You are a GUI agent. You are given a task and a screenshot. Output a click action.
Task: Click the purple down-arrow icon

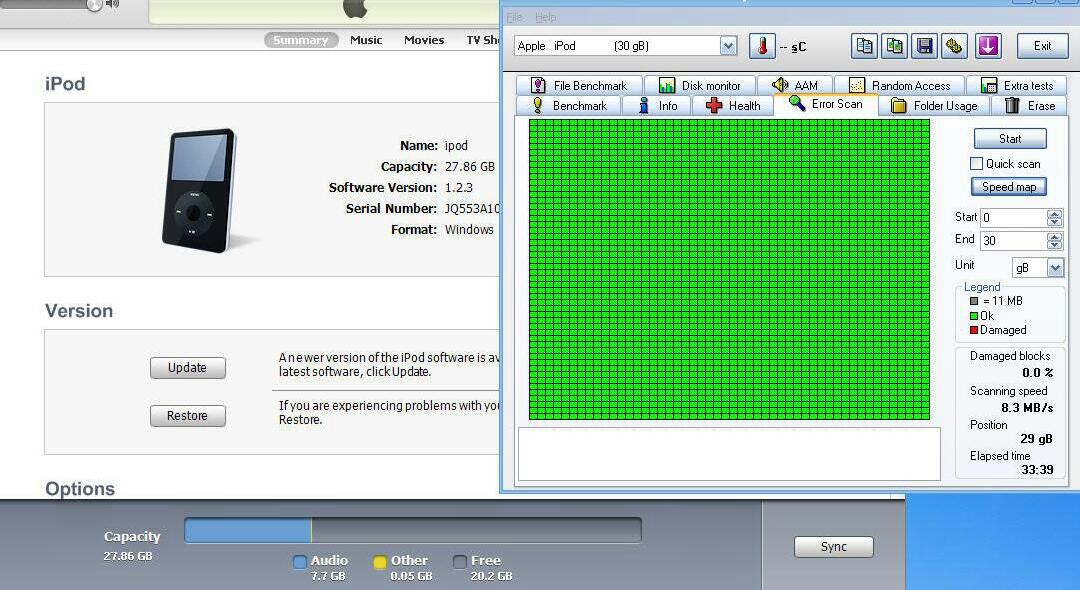click(x=988, y=46)
